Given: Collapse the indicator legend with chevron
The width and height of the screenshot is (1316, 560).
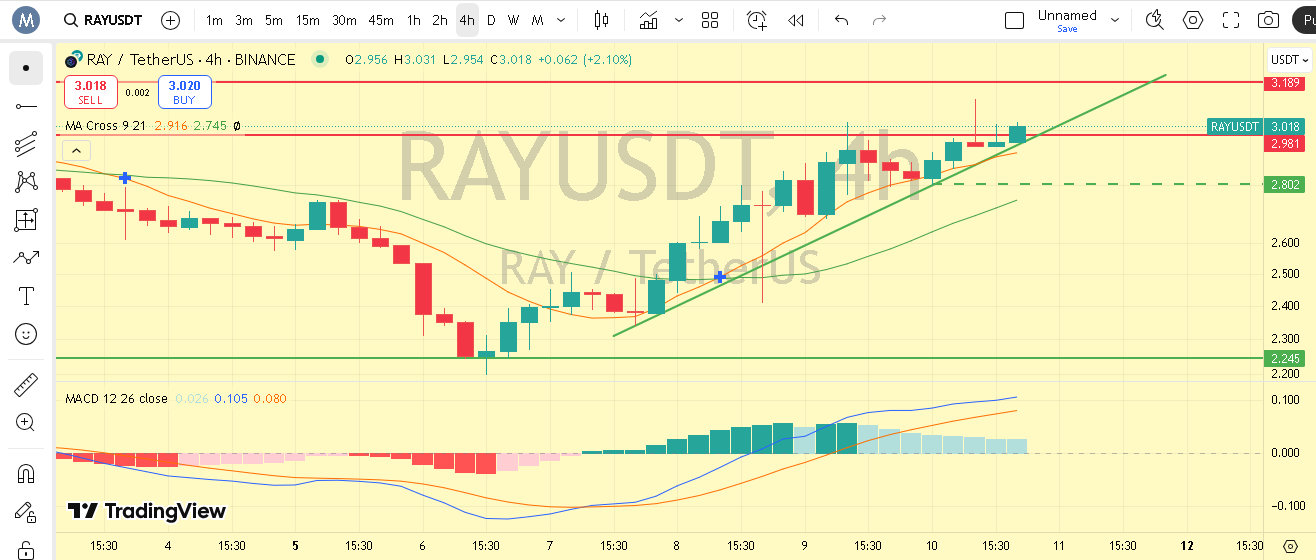Looking at the screenshot, I should [78, 151].
